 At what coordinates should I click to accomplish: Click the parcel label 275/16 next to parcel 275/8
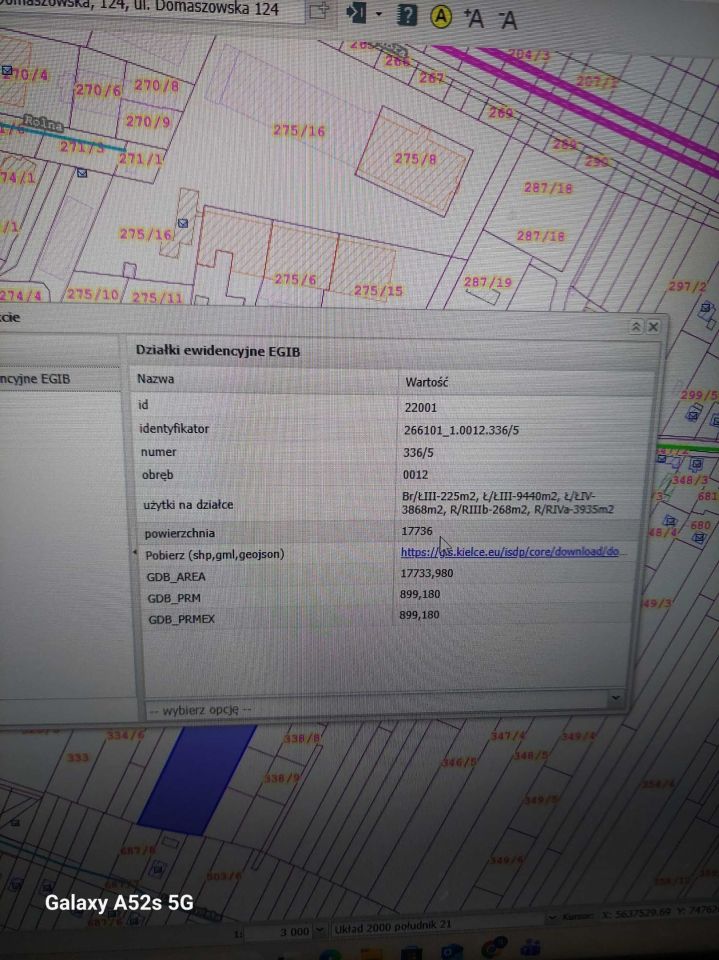click(299, 130)
